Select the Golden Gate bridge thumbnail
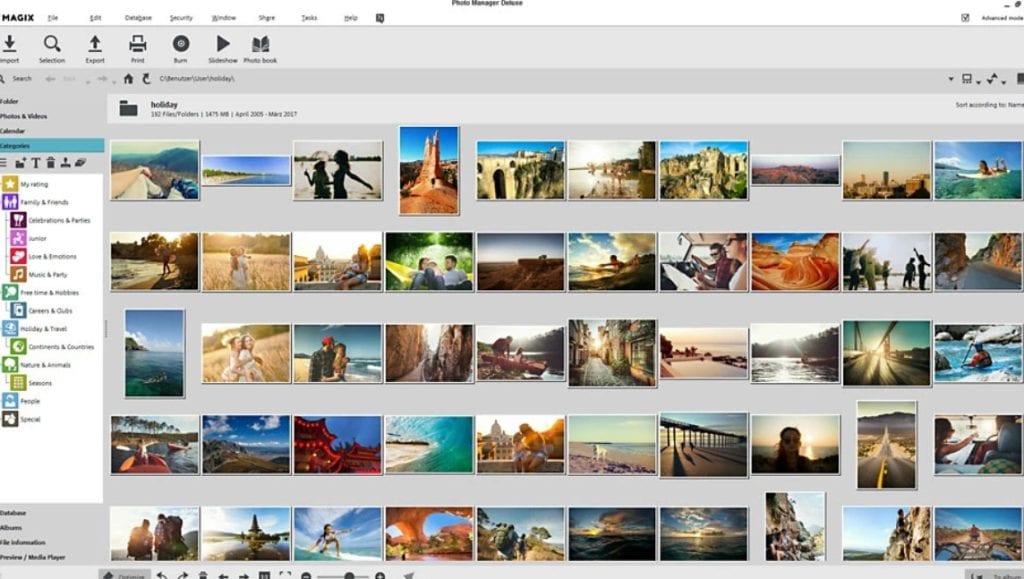 pyautogui.click(x=887, y=353)
